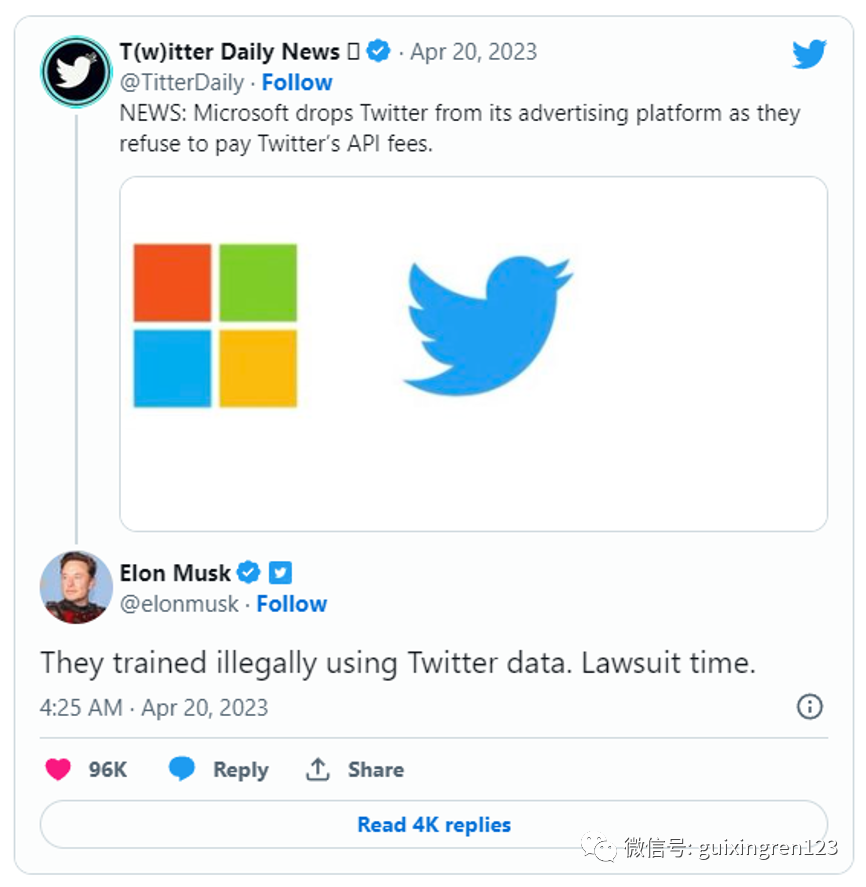Like the tweet with the heart icon
The image size is (866, 887).
(59, 769)
